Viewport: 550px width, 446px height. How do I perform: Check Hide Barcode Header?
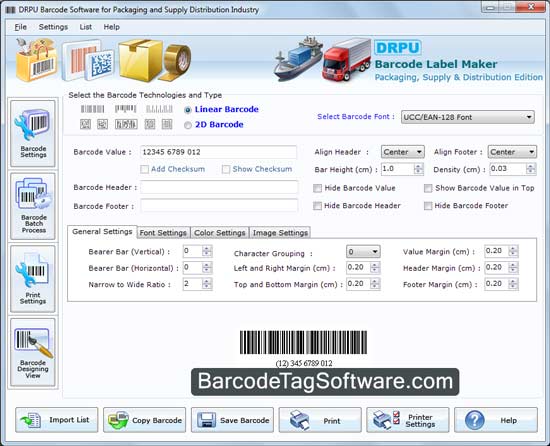pos(317,206)
